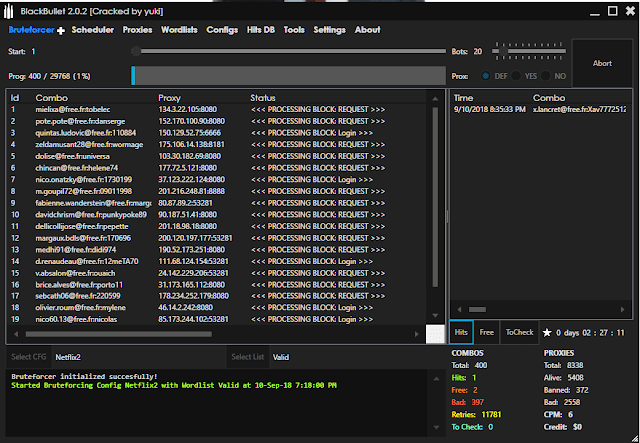Click the hits panel horizontal scrollbar thumb
The image size is (640, 443).
point(477,309)
